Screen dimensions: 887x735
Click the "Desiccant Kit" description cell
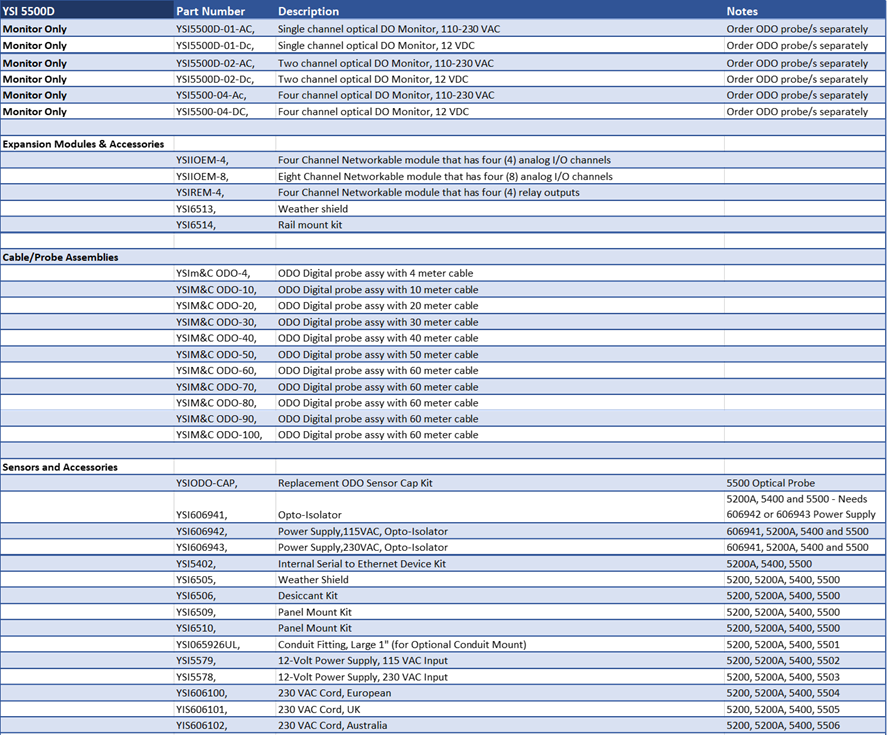pyautogui.click(x=308, y=595)
